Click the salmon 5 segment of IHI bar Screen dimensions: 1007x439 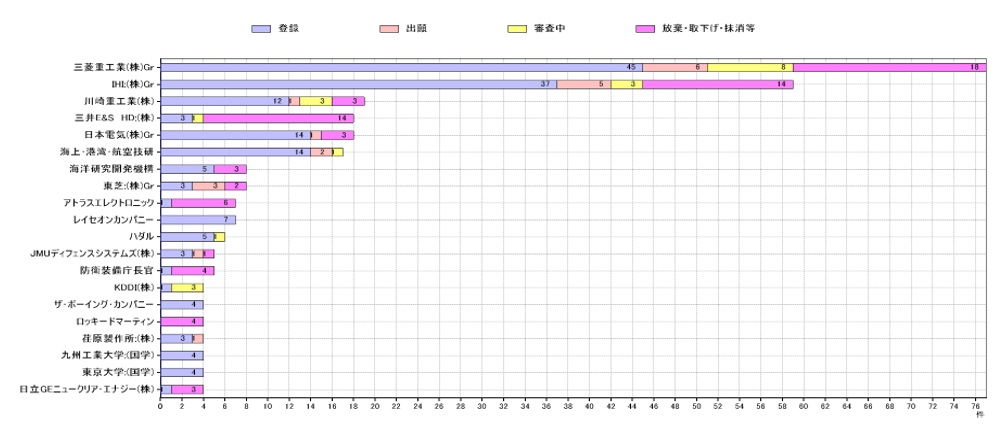pos(584,84)
